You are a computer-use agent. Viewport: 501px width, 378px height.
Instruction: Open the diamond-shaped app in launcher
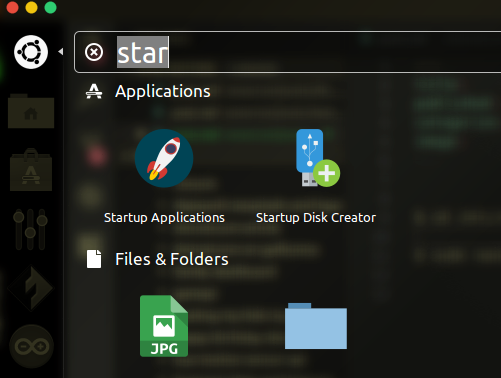31,288
